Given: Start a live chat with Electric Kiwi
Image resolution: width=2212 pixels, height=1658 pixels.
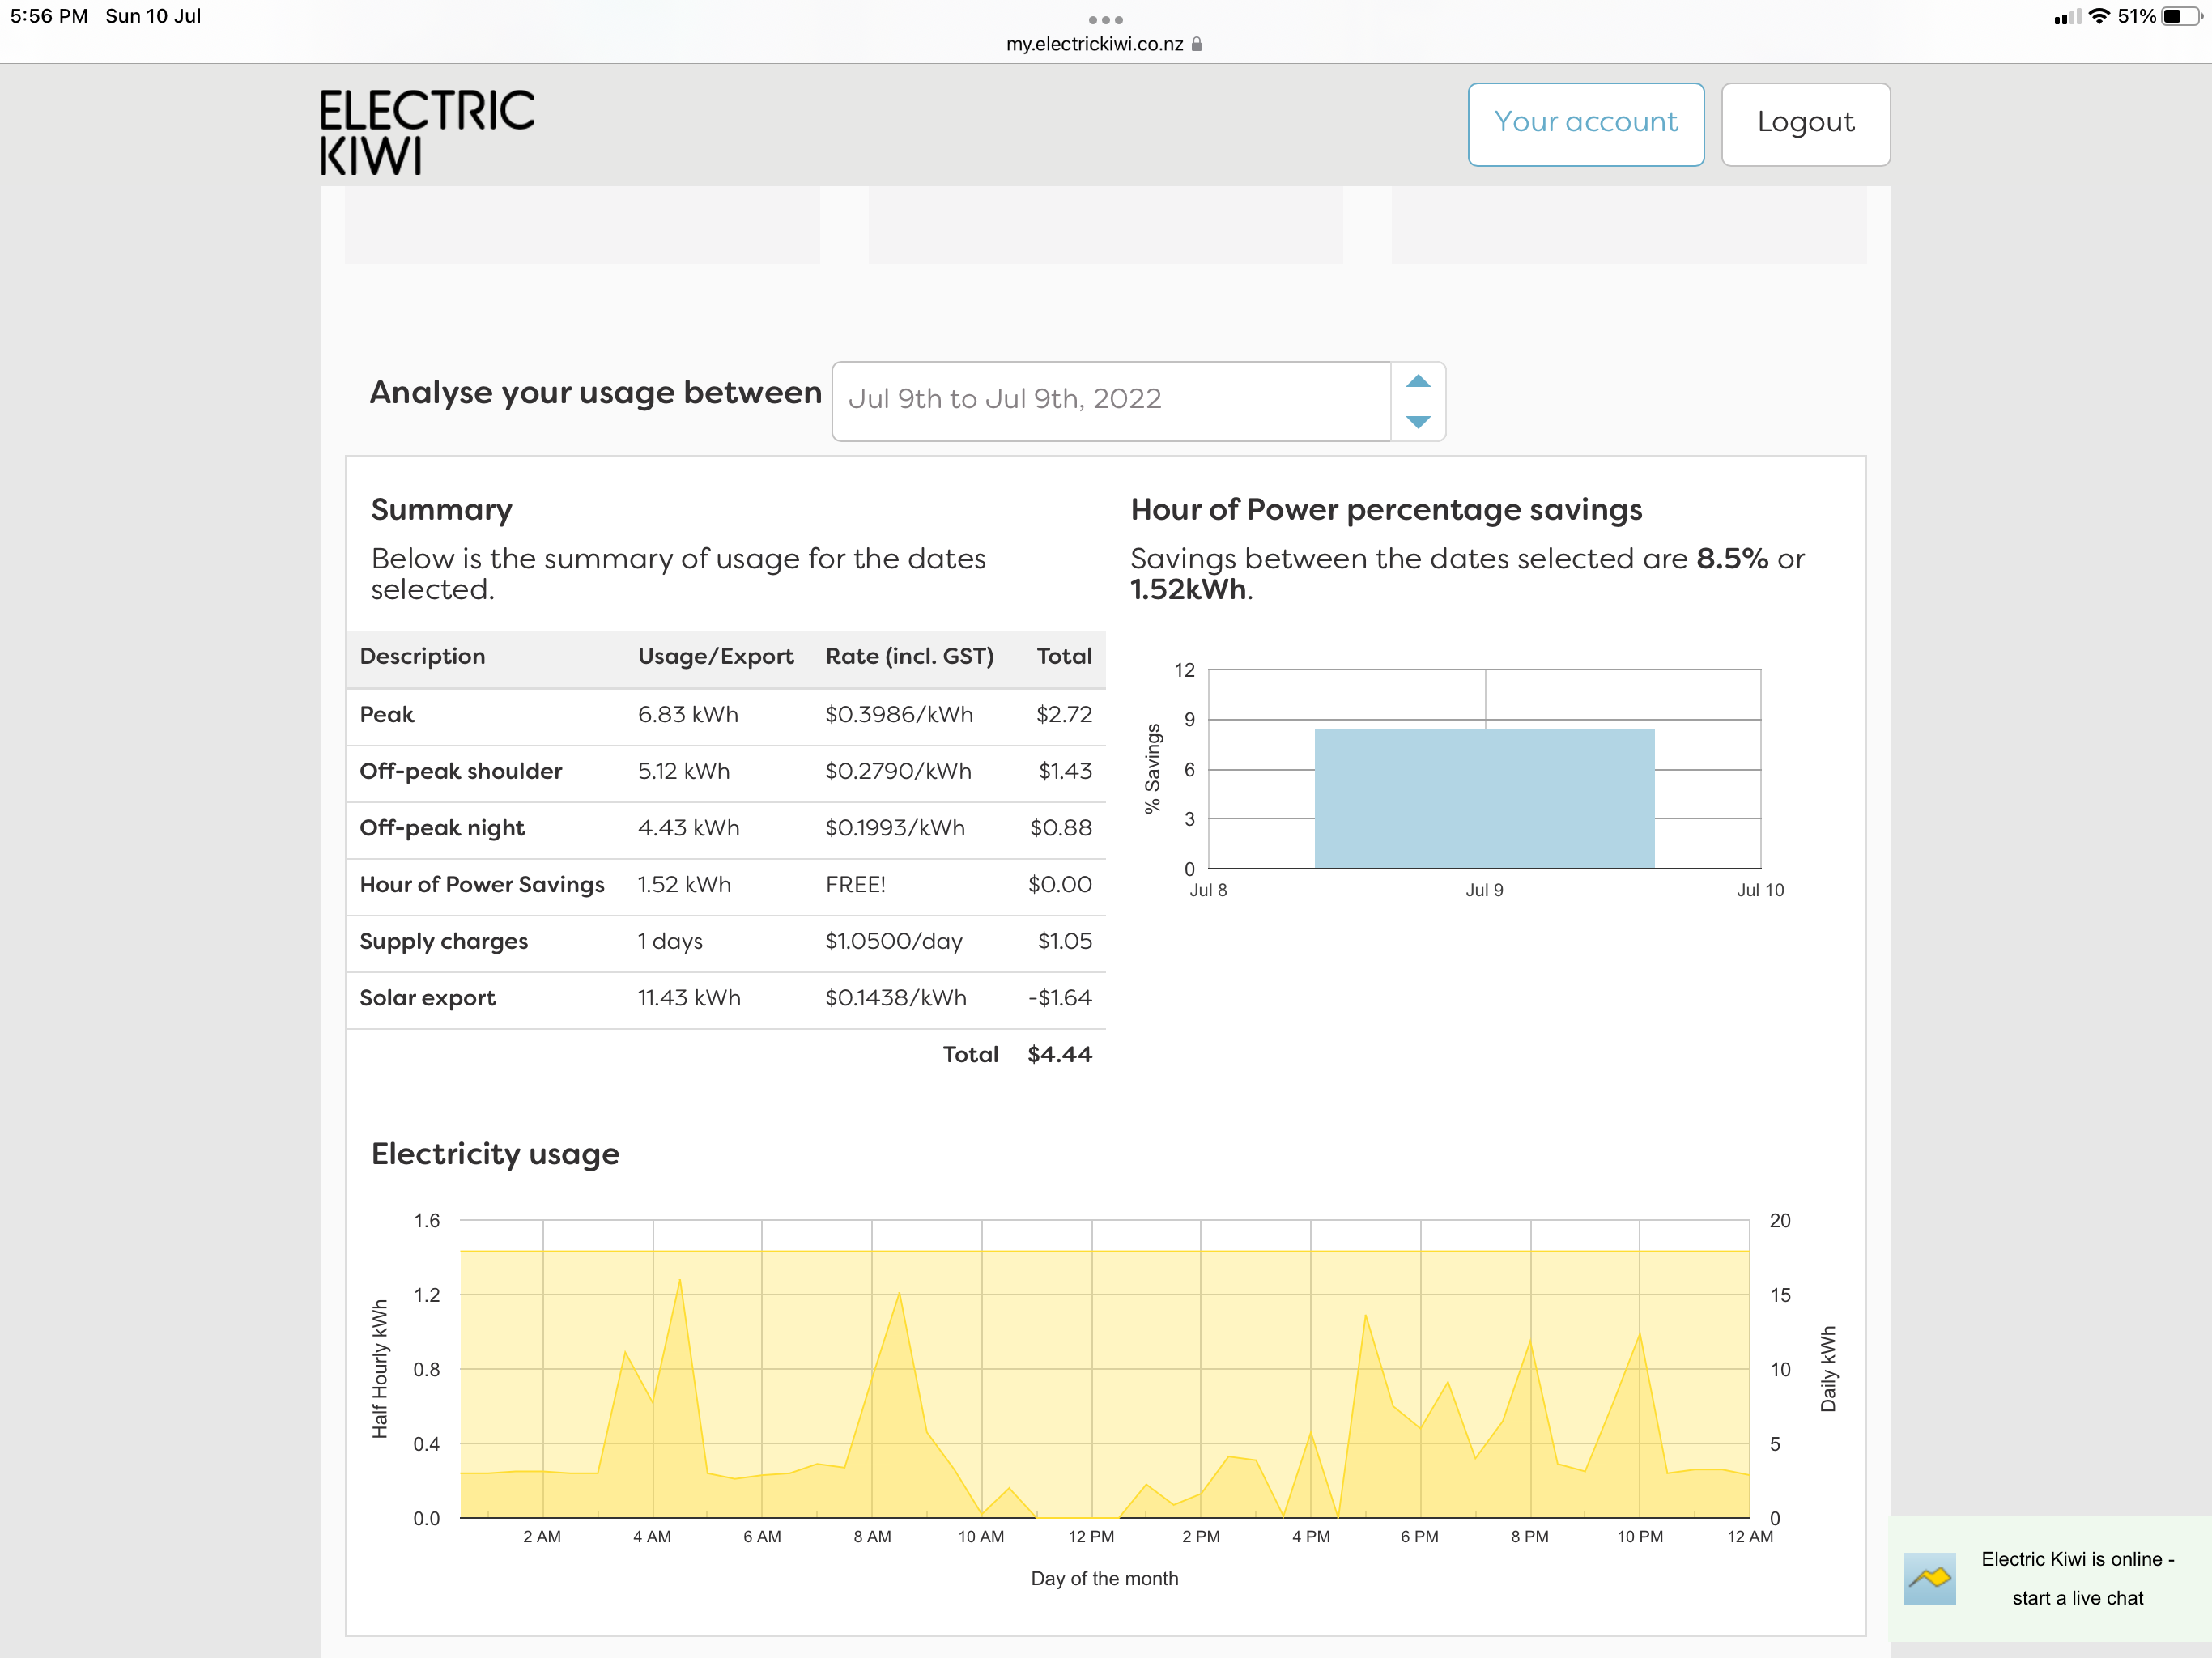Looking at the screenshot, I should pyautogui.click(x=2076, y=1578).
